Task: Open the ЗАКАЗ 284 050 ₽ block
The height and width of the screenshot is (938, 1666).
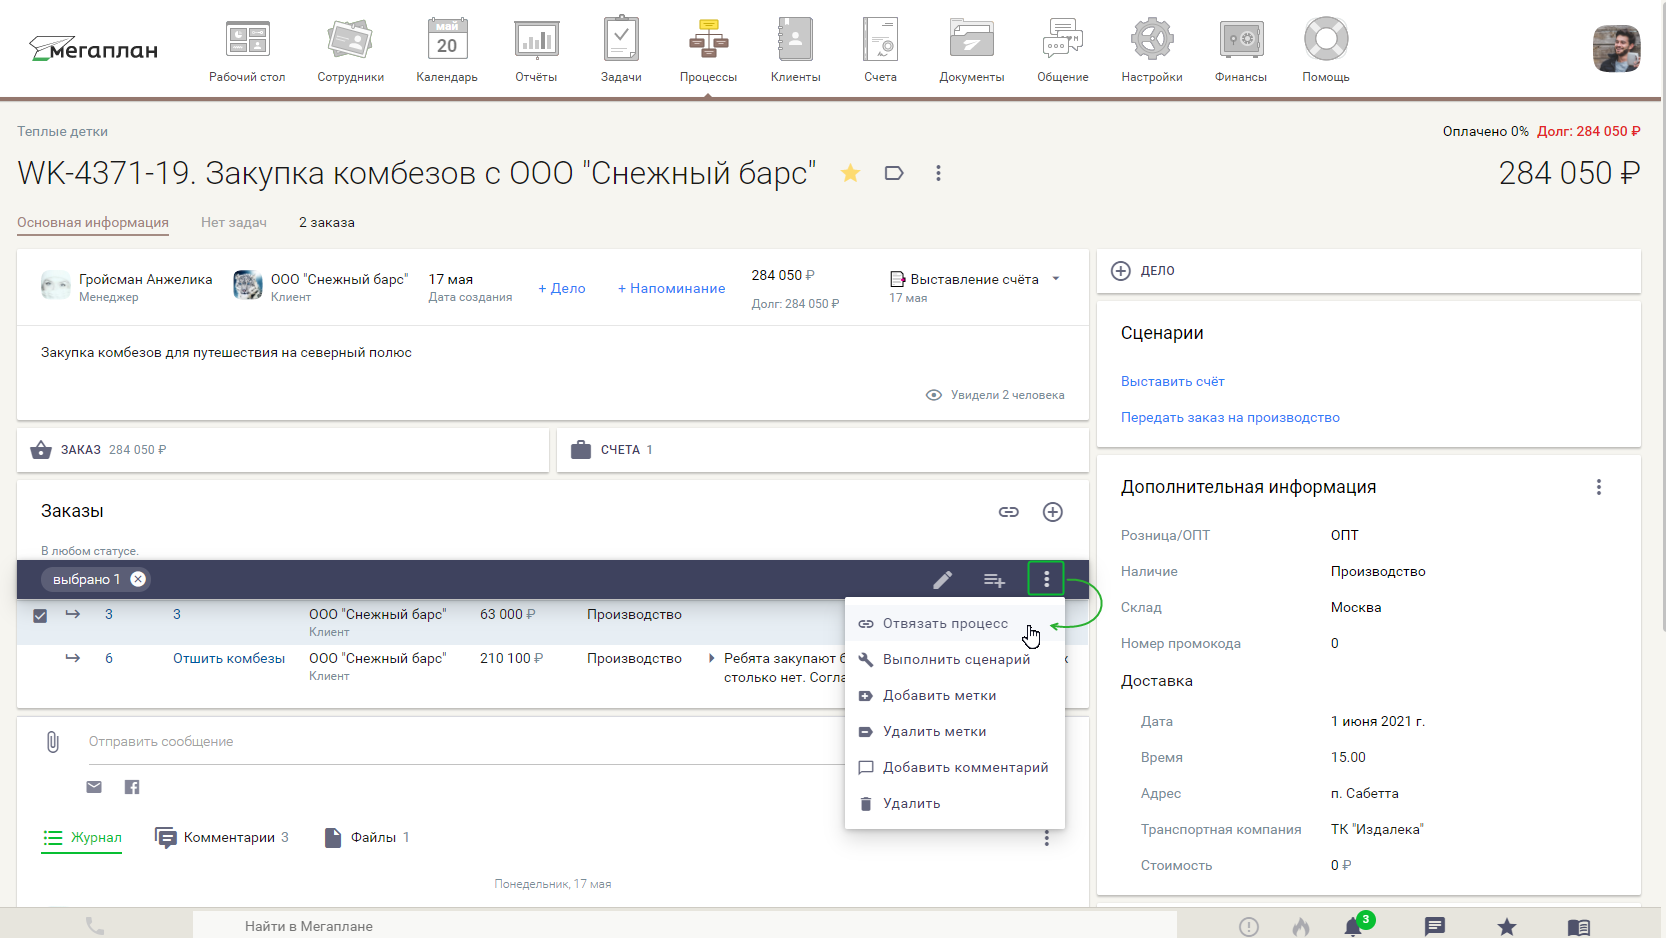Action: tap(283, 450)
